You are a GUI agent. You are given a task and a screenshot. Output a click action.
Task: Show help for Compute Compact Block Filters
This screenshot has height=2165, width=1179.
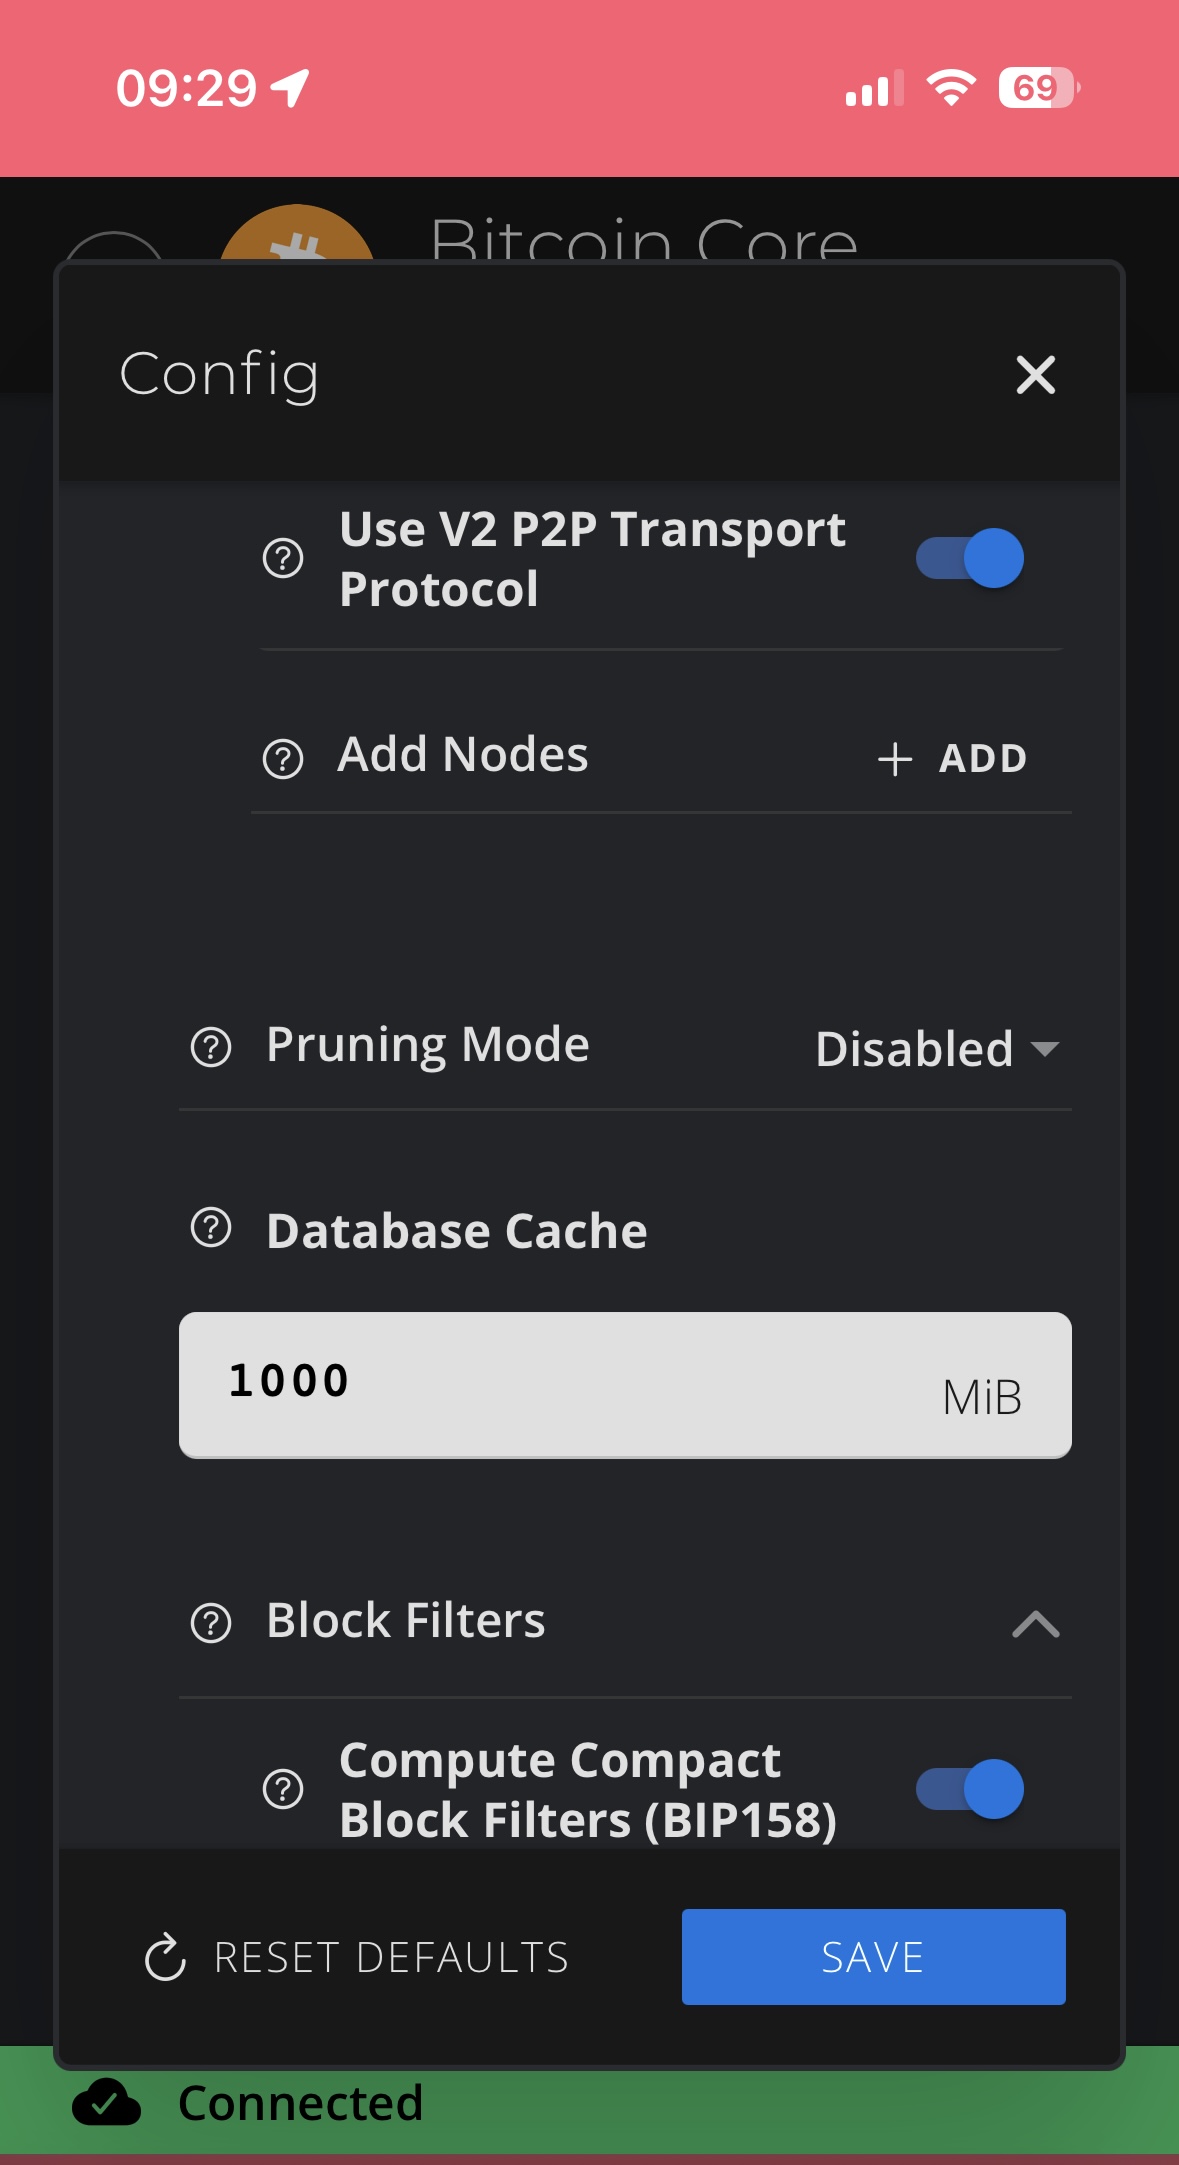coord(283,1789)
